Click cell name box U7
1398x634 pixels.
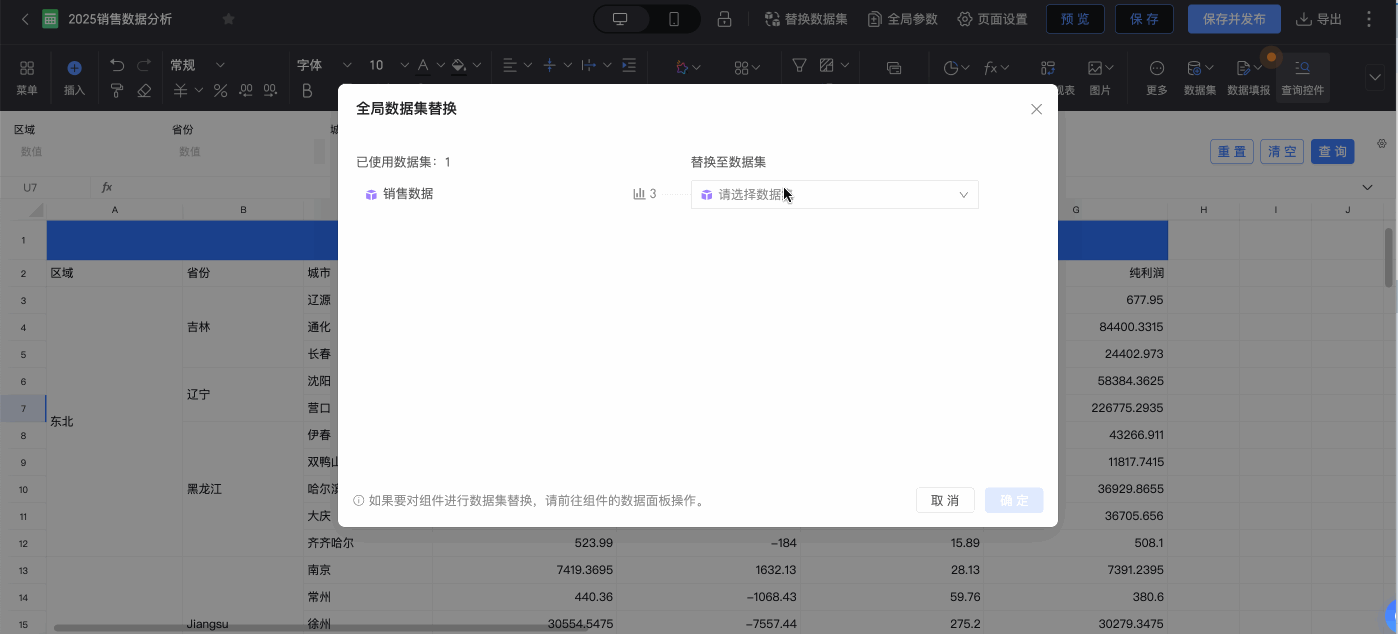(x=45, y=187)
